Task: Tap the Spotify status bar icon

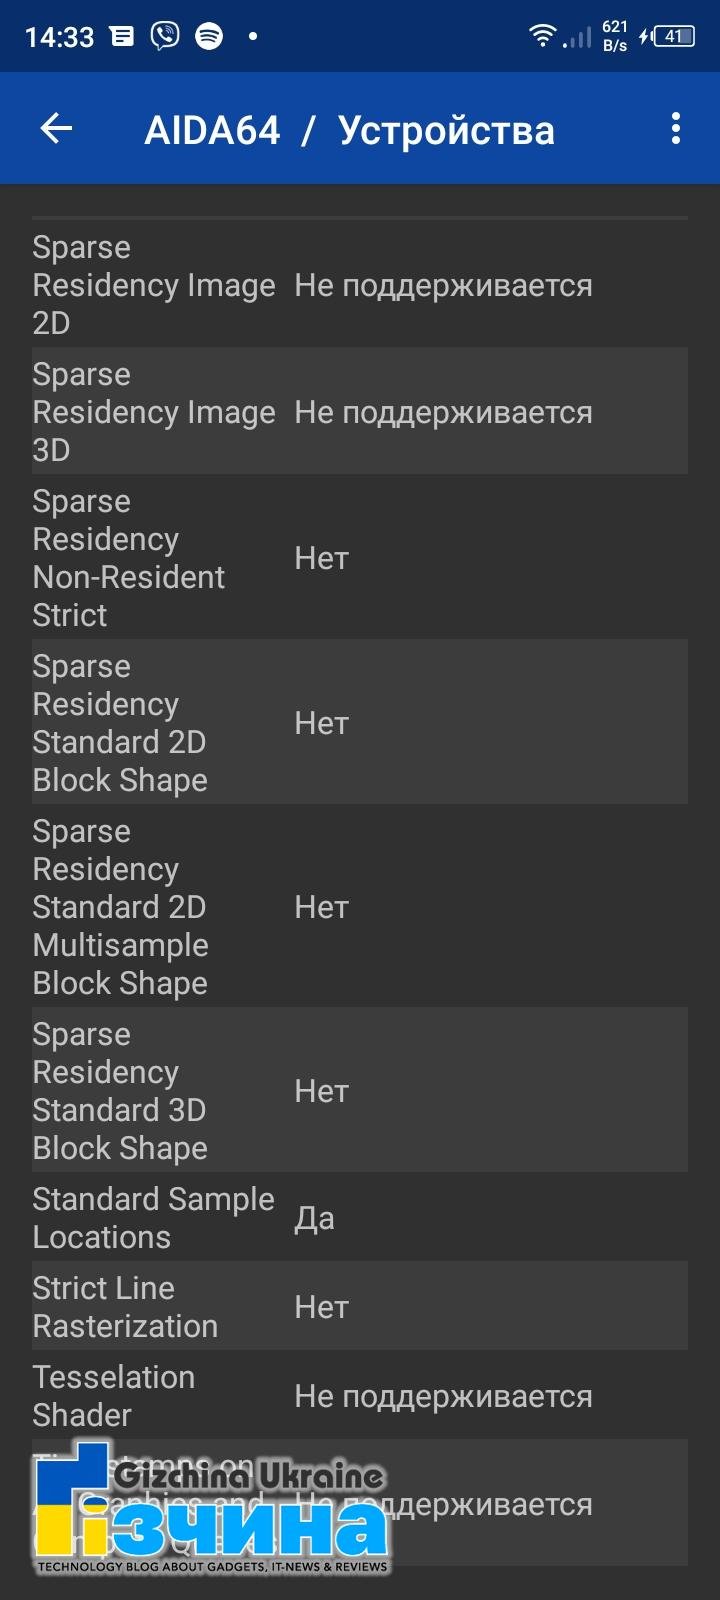Action: 209,37
